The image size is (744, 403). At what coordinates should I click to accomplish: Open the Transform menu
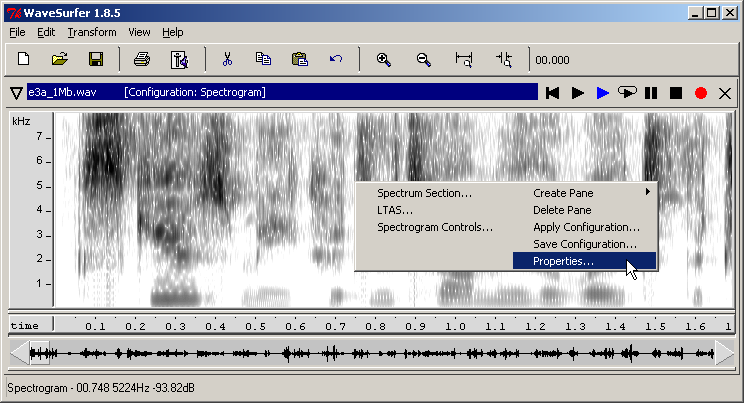pyautogui.click(x=92, y=32)
